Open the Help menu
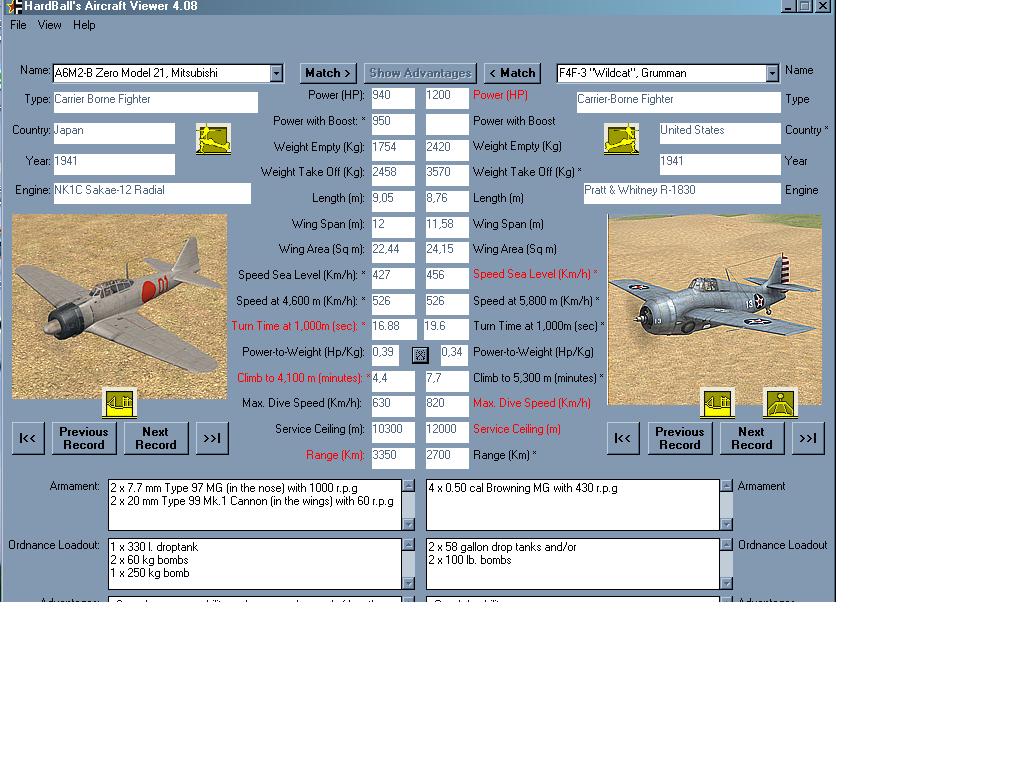Screen dimensions: 1024x768 tap(84, 25)
